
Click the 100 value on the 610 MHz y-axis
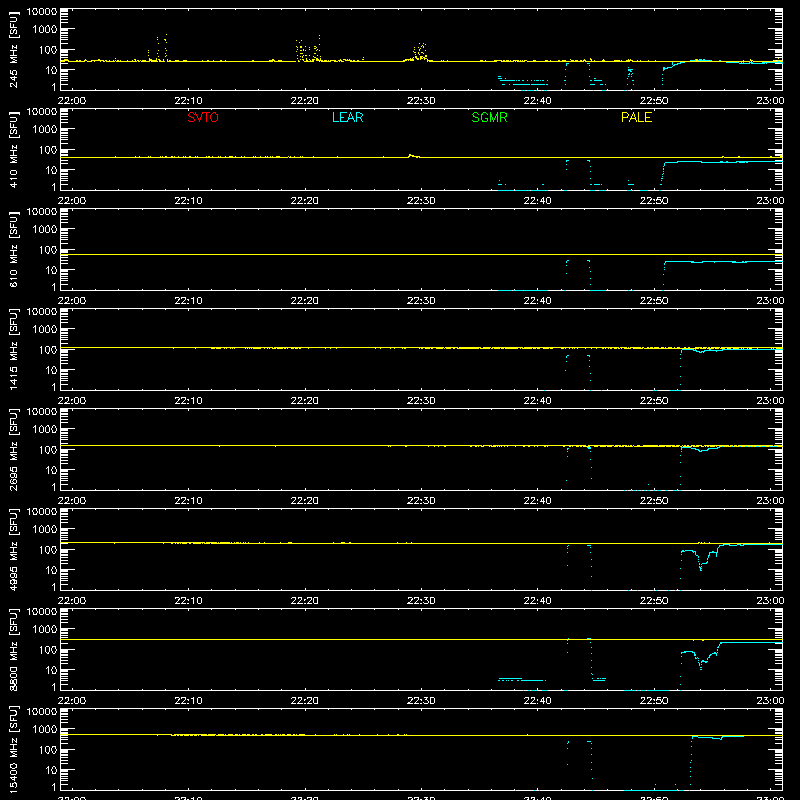point(48,250)
